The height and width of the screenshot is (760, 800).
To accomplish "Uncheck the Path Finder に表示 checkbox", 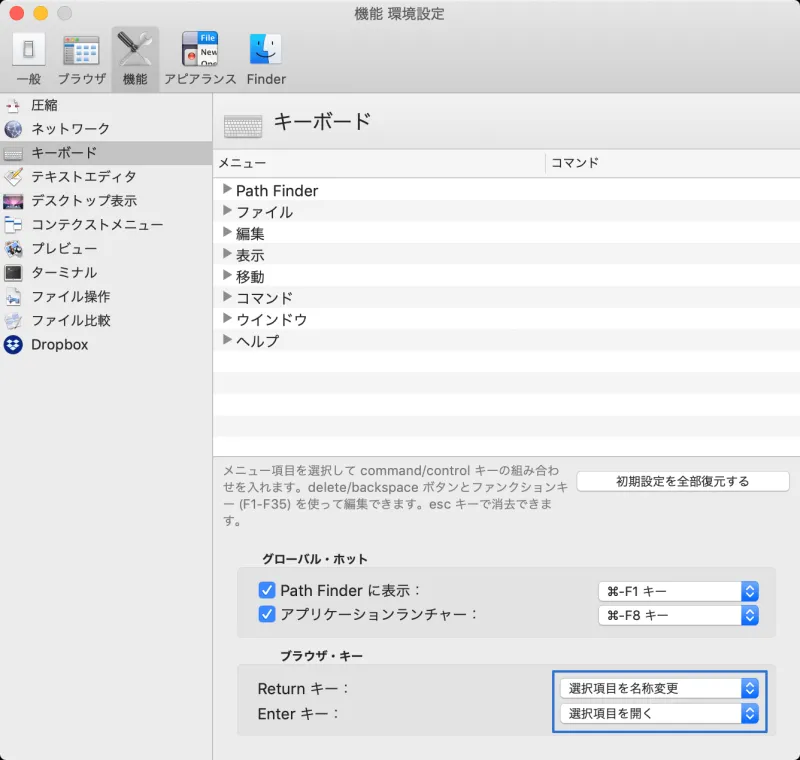I will pyautogui.click(x=267, y=590).
